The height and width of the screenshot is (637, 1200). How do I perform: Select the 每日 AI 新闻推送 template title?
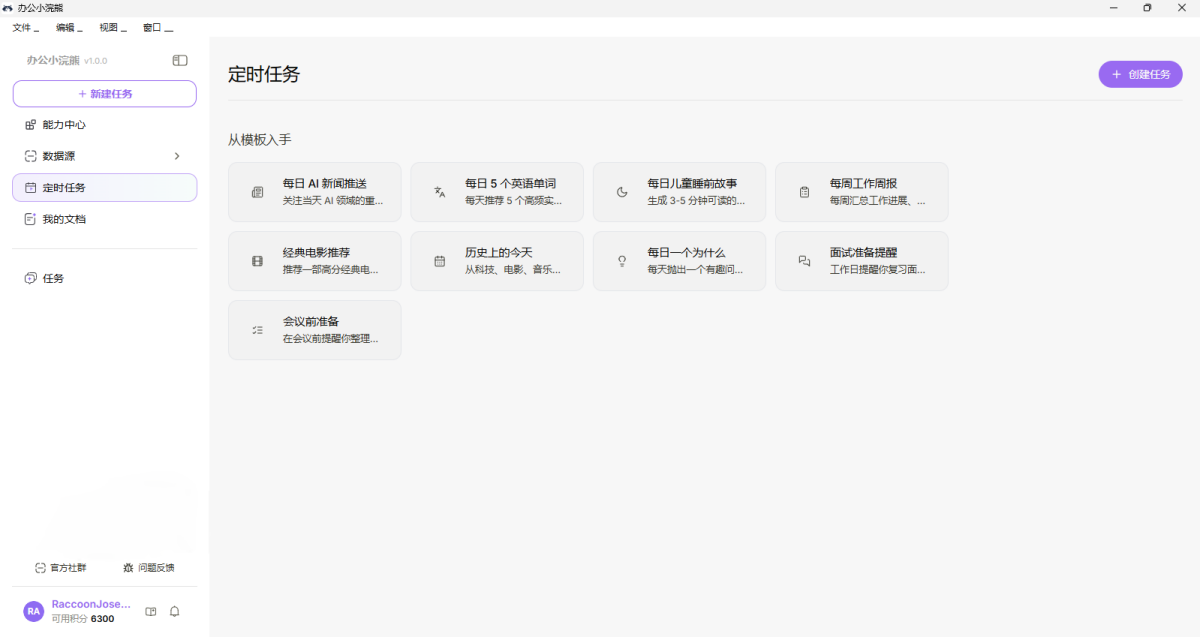point(325,184)
